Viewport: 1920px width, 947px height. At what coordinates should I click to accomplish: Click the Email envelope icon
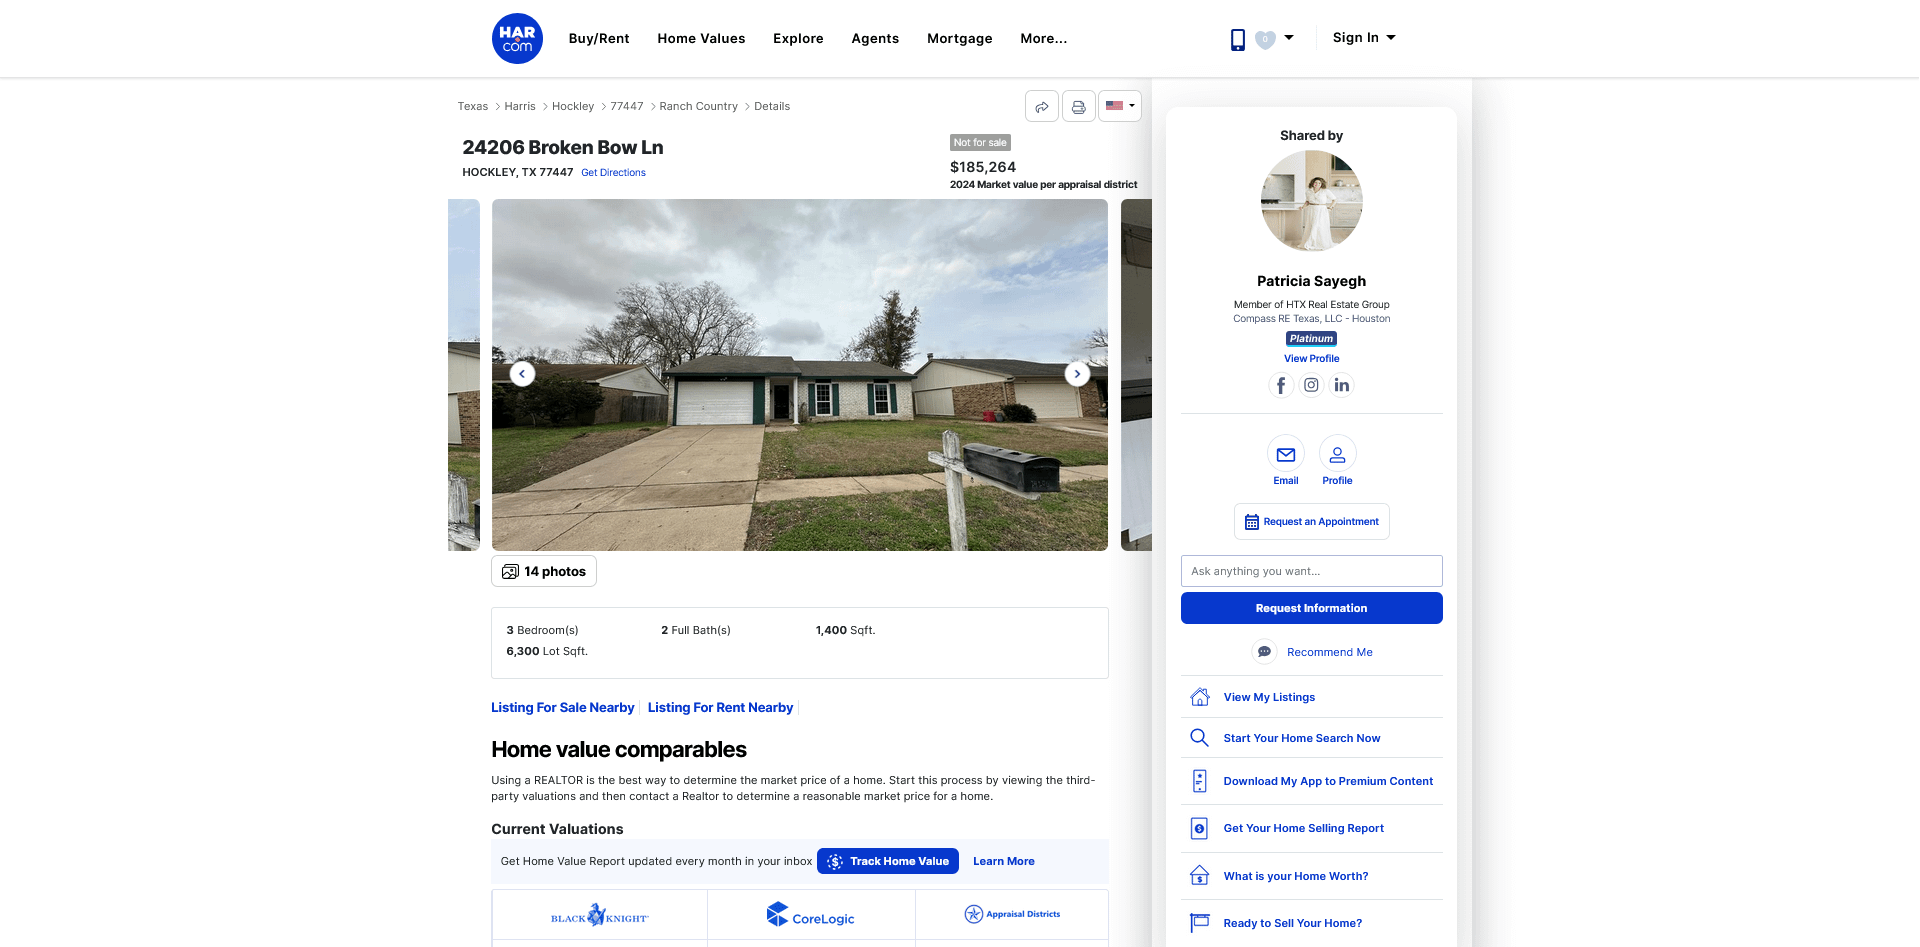[1286, 454]
